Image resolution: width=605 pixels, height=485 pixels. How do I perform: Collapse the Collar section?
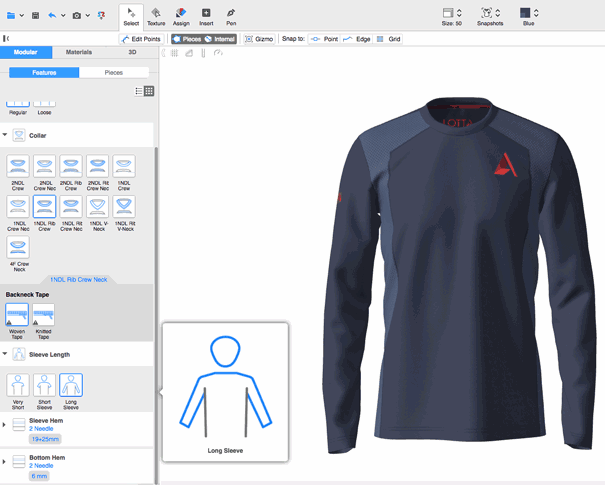(5, 135)
